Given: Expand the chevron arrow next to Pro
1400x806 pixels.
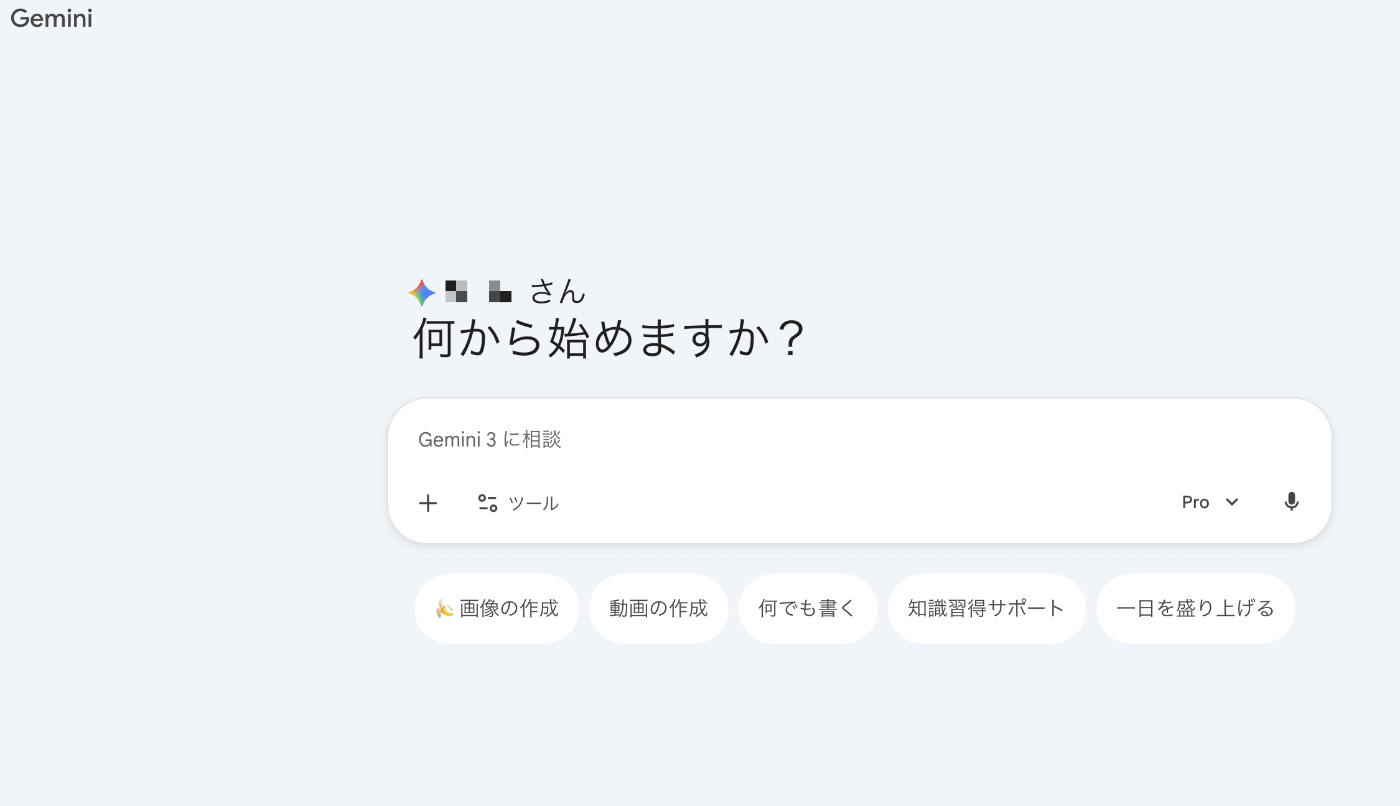Looking at the screenshot, I should pos(1232,502).
